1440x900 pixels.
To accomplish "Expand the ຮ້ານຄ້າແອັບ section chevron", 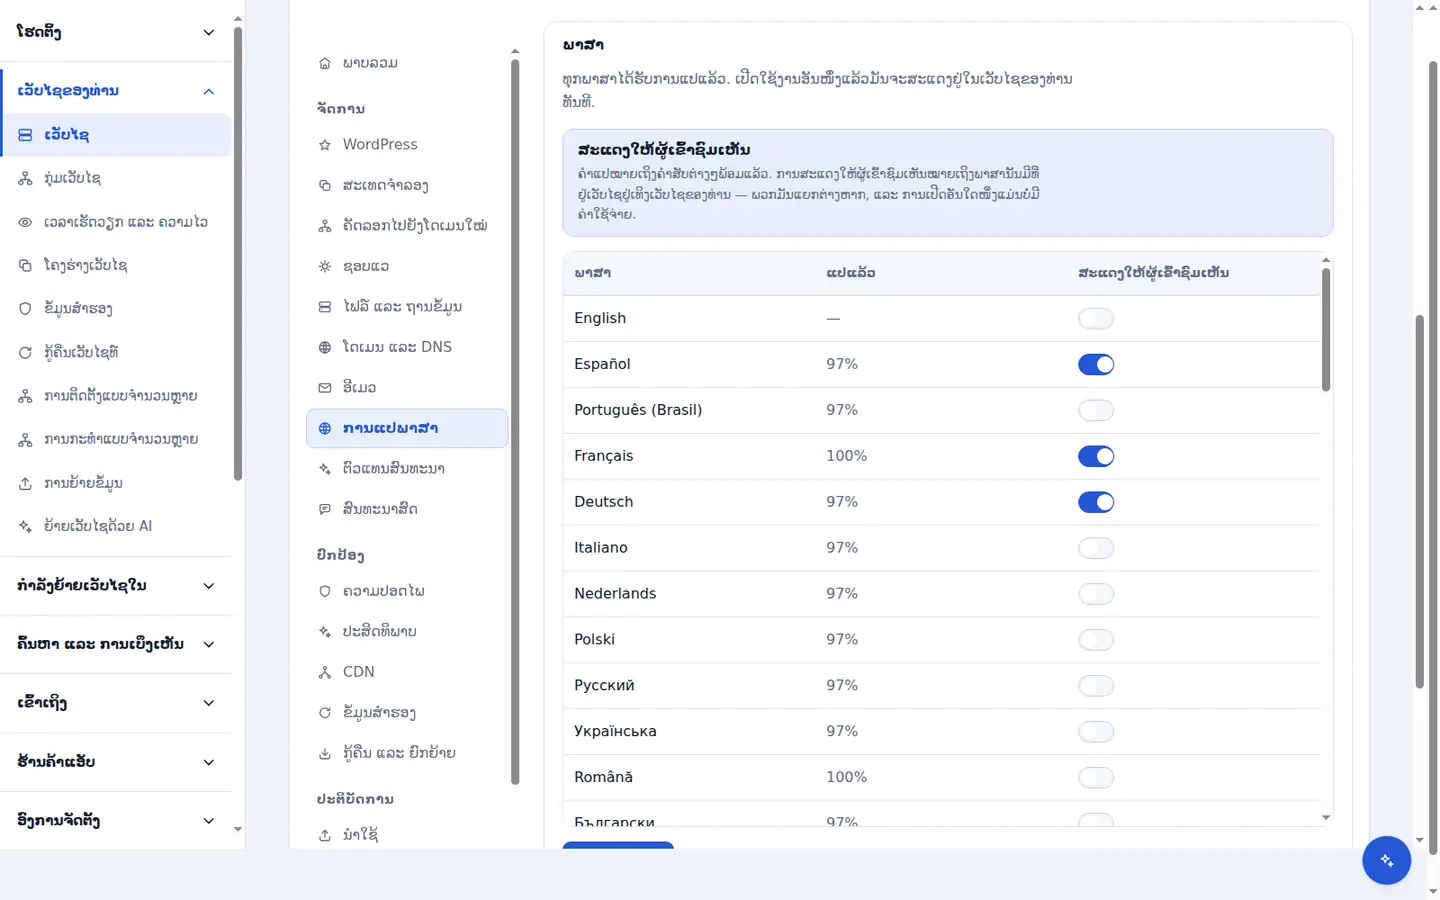I will point(209,762).
